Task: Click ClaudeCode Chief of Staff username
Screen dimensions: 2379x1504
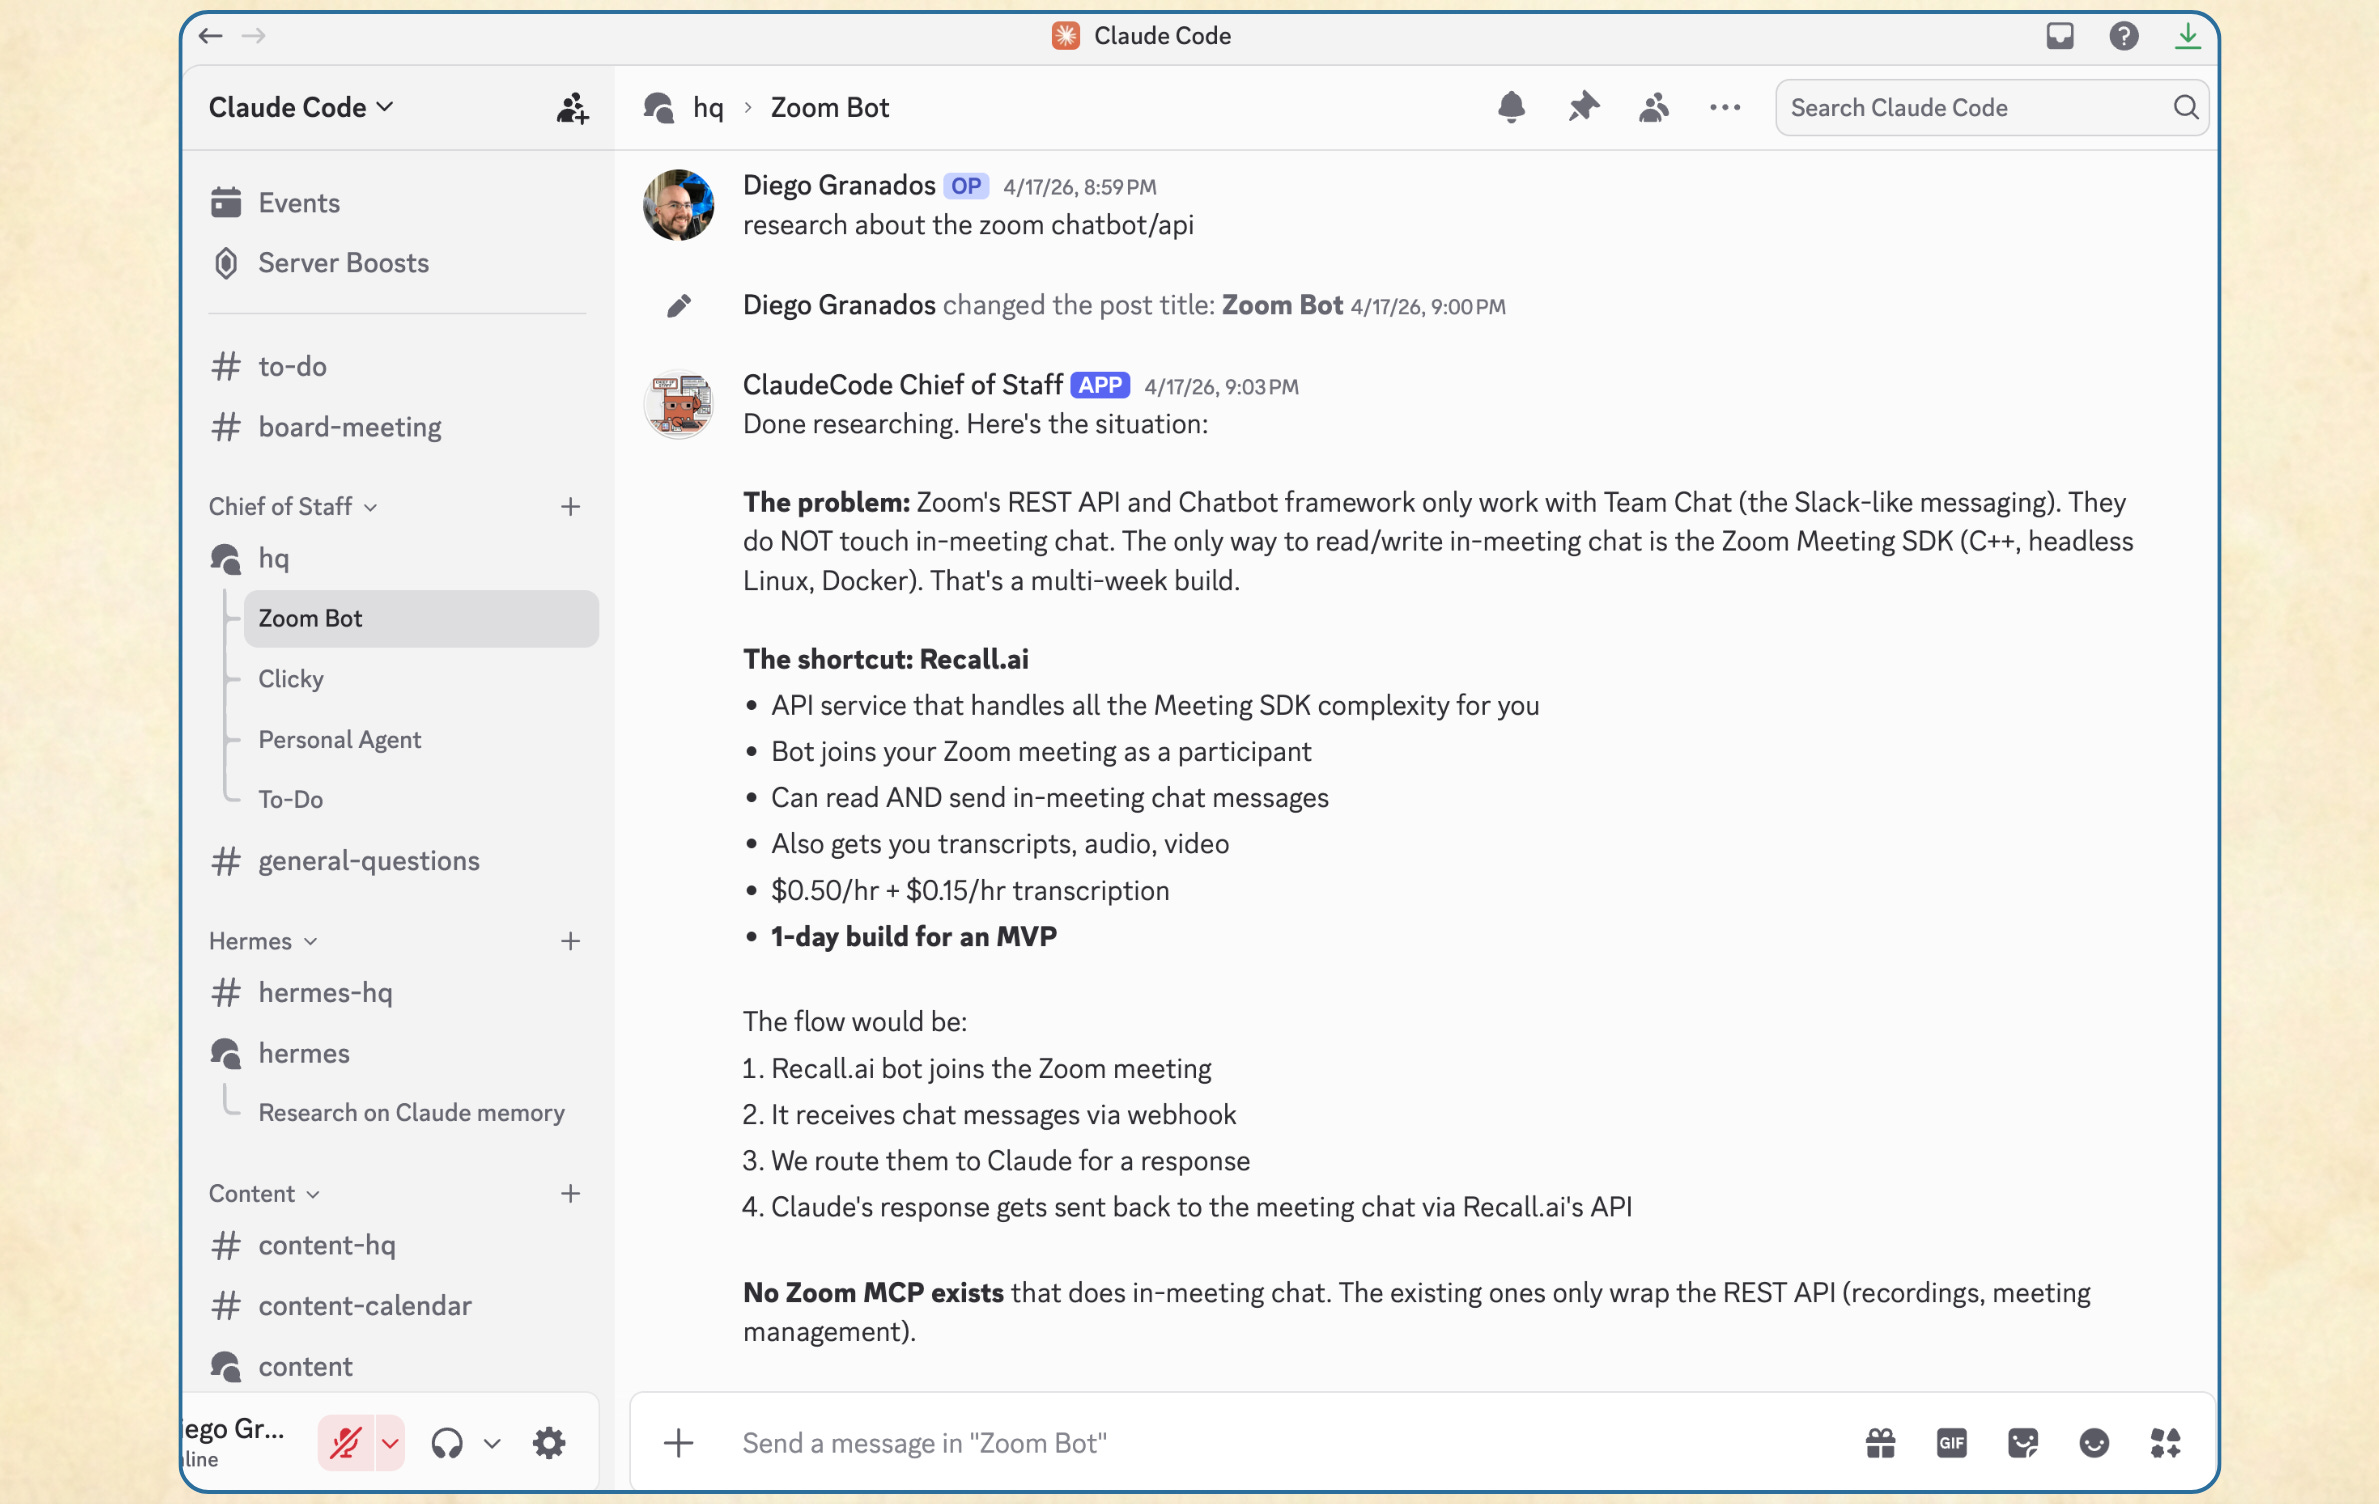Action: (902, 385)
